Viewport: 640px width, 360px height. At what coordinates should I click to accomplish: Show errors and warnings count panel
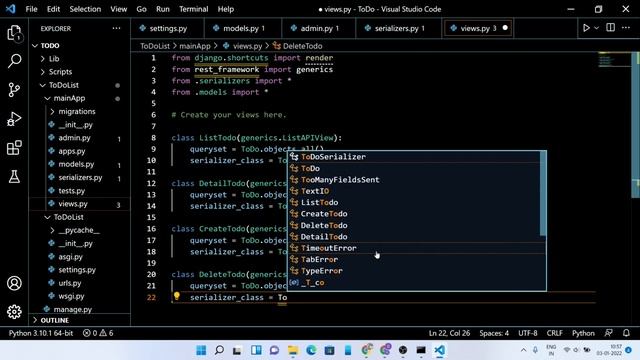pyautogui.click(x=98, y=333)
